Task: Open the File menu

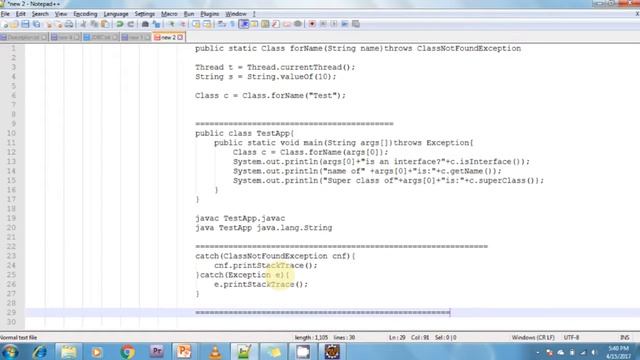Action: pyautogui.click(x=5, y=14)
